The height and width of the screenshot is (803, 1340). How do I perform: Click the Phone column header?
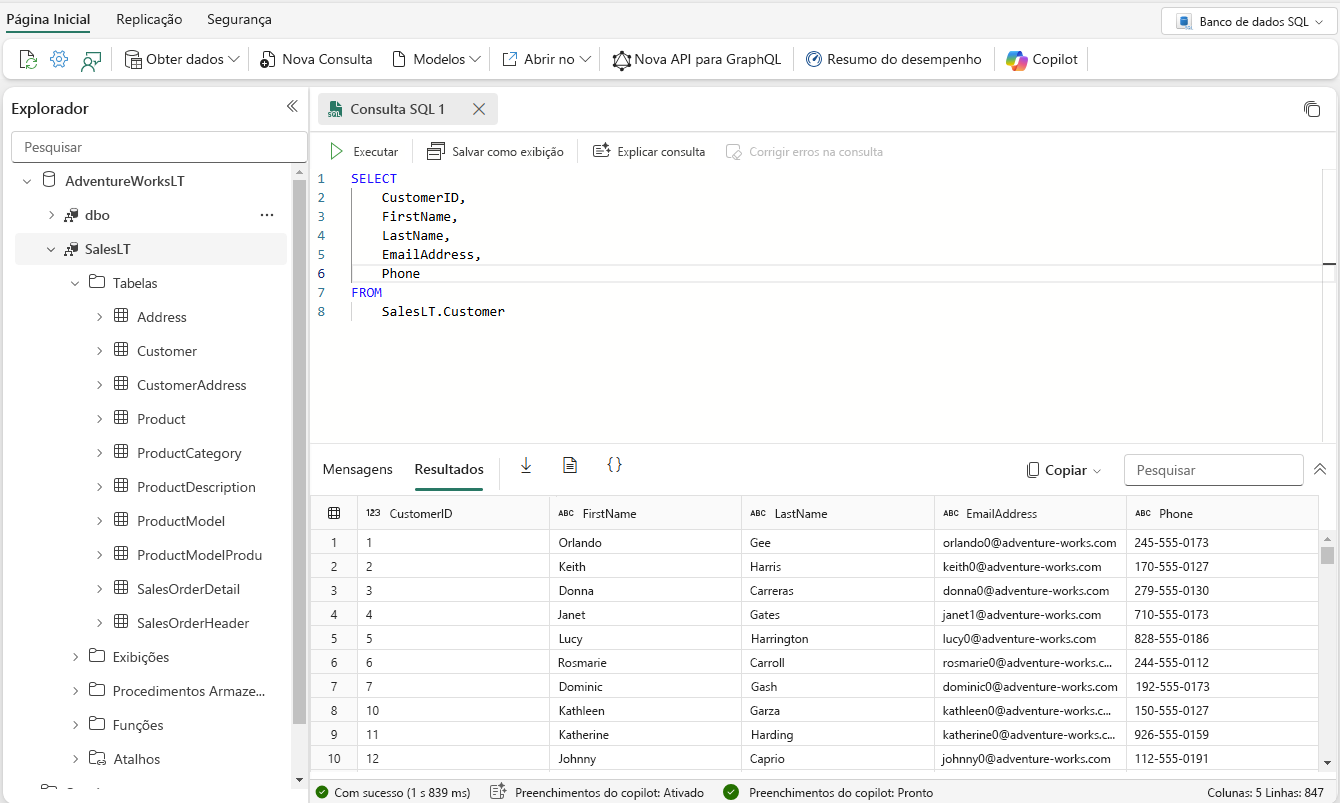[x=1222, y=514]
